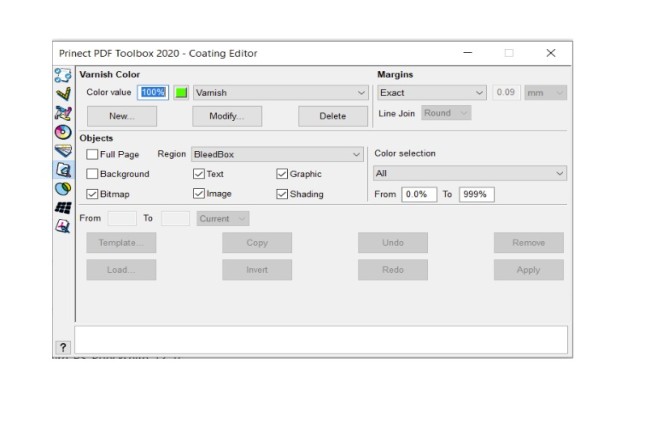Click the green varnish color swatch
The width and height of the screenshot is (645, 430).
coord(181,93)
